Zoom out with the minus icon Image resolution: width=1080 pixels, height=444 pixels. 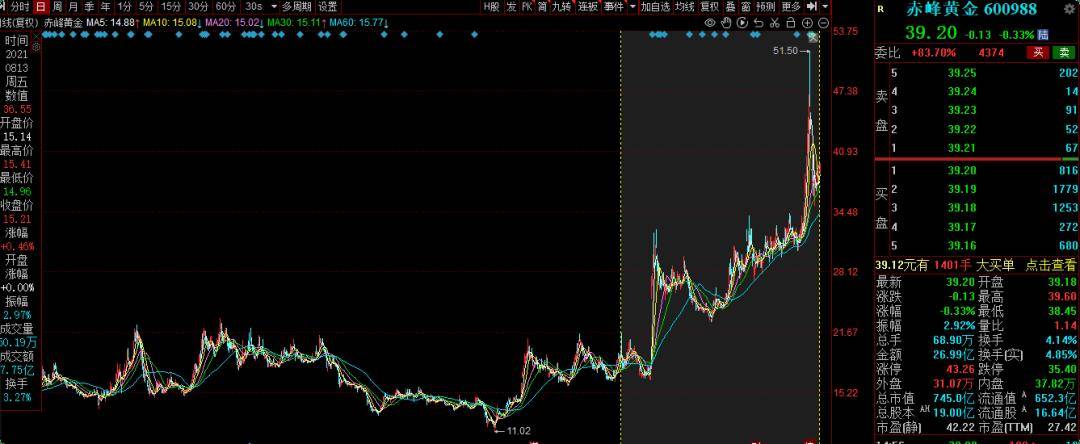[x=823, y=22]
